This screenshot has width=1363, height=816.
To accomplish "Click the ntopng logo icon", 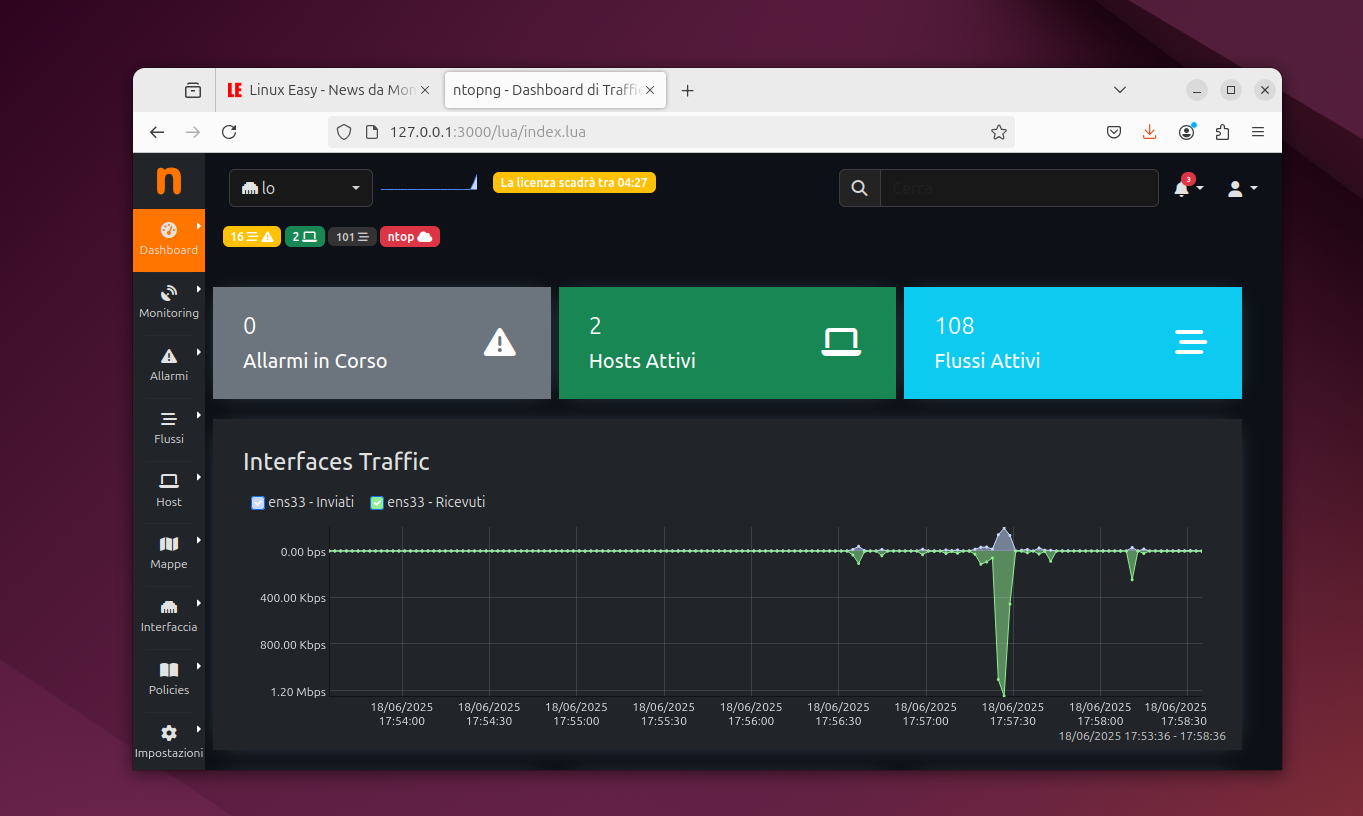I will tap(169, 181).
